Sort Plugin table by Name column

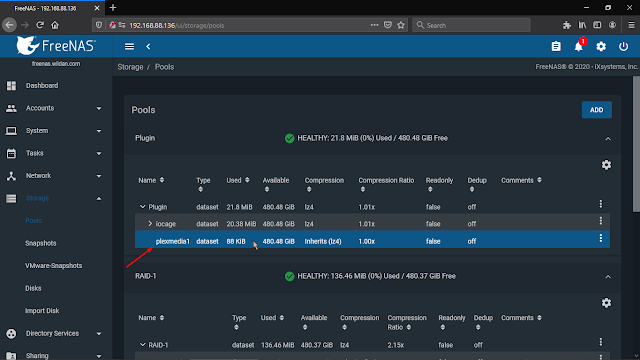pyautogui.click(x=151, y=180)
